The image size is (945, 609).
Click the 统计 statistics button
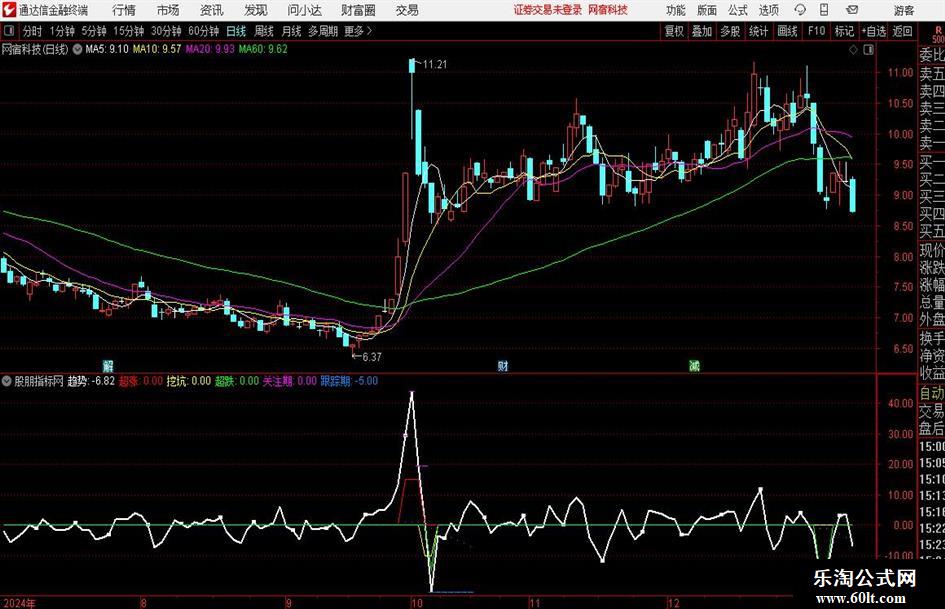pos(759,31)
